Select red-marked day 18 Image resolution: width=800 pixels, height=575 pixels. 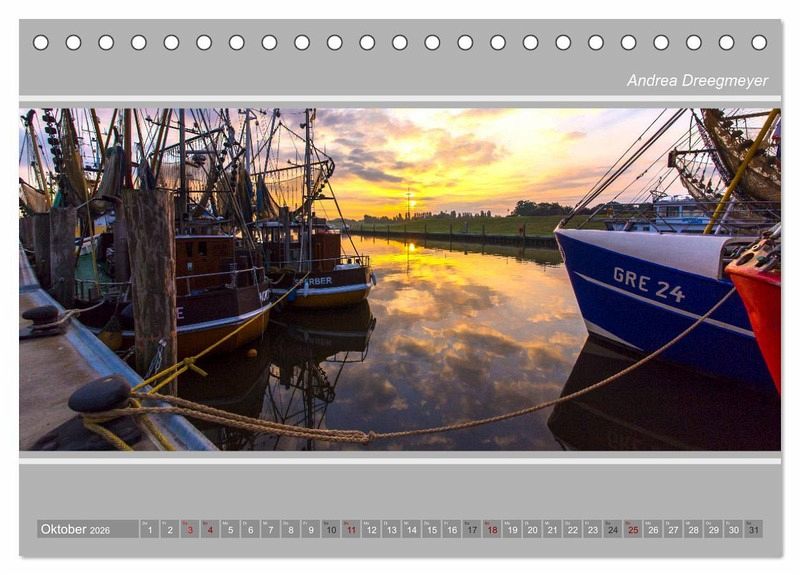492,529
